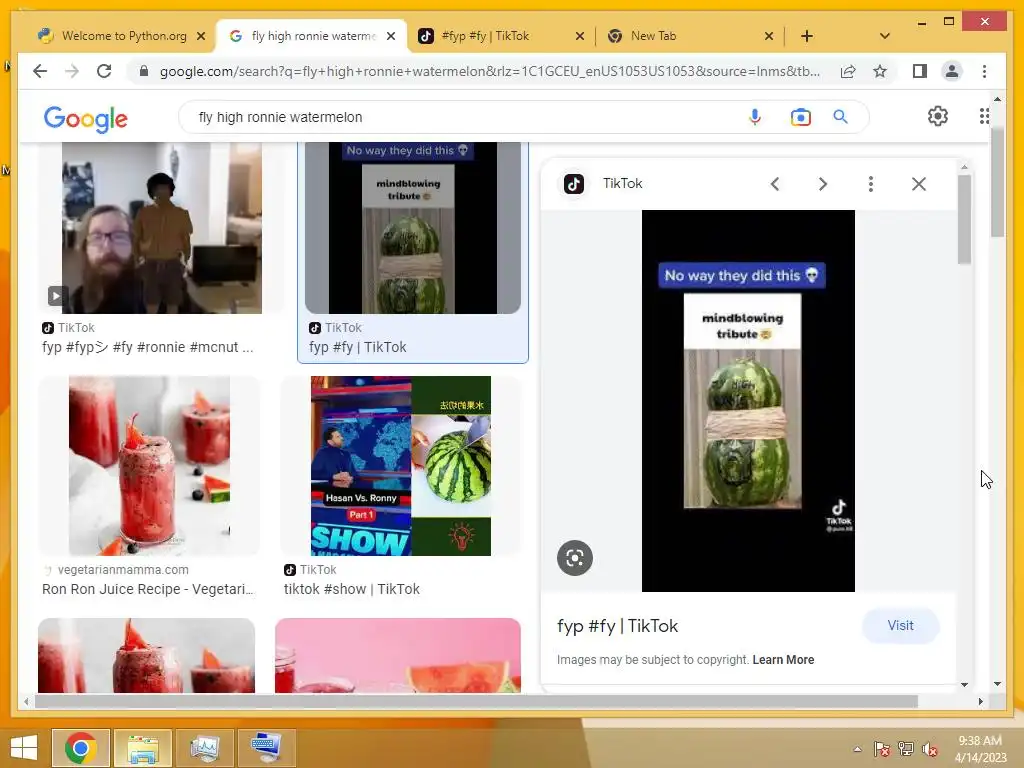Close the Python.org tab
1024x768 pixels.
[201, 36]
